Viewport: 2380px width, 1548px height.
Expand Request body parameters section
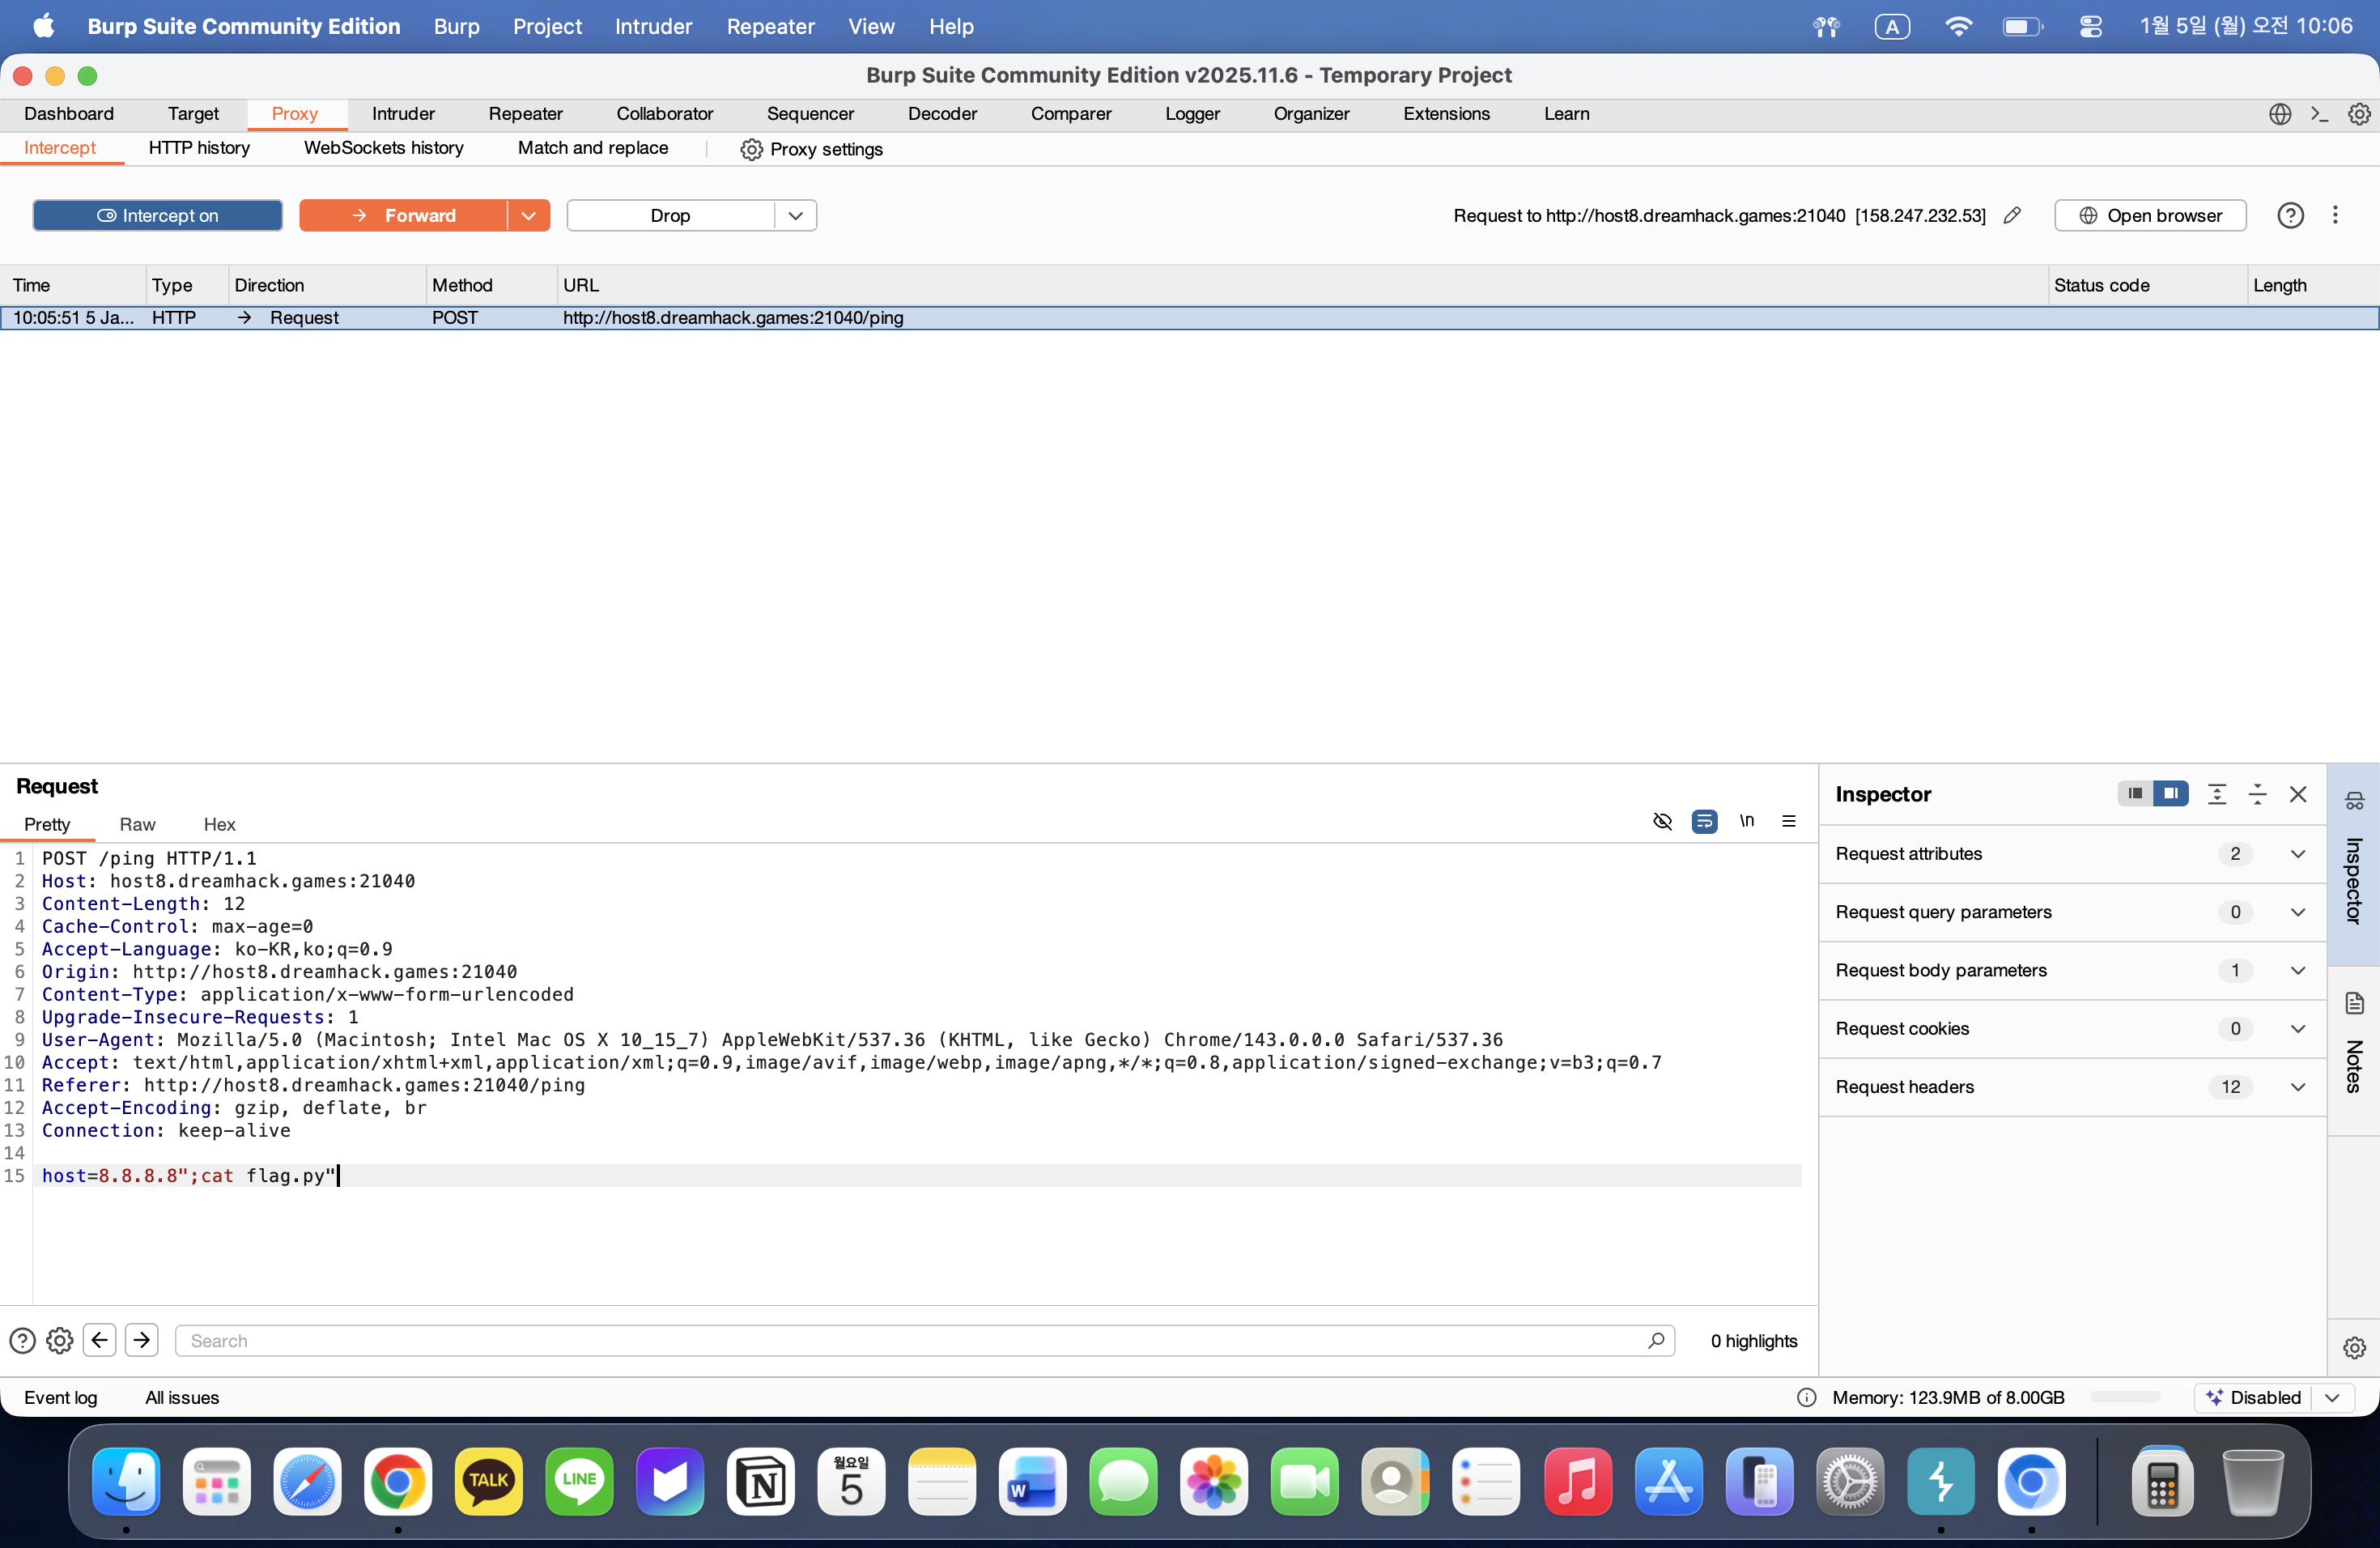click(x=2297, y=970)
